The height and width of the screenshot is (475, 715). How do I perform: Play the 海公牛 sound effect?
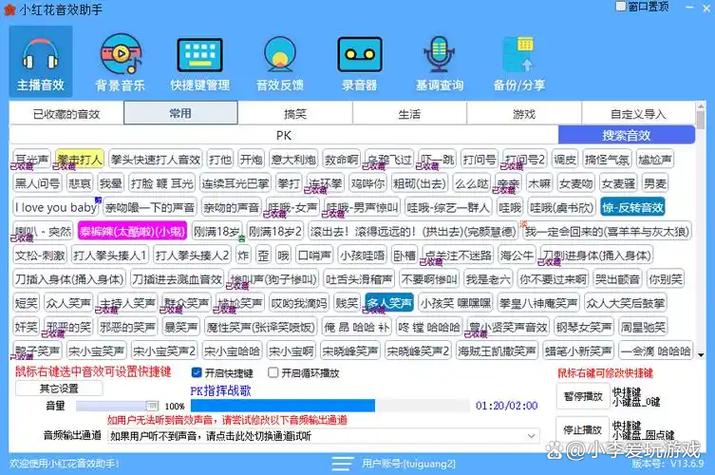(x=517, y=255)
